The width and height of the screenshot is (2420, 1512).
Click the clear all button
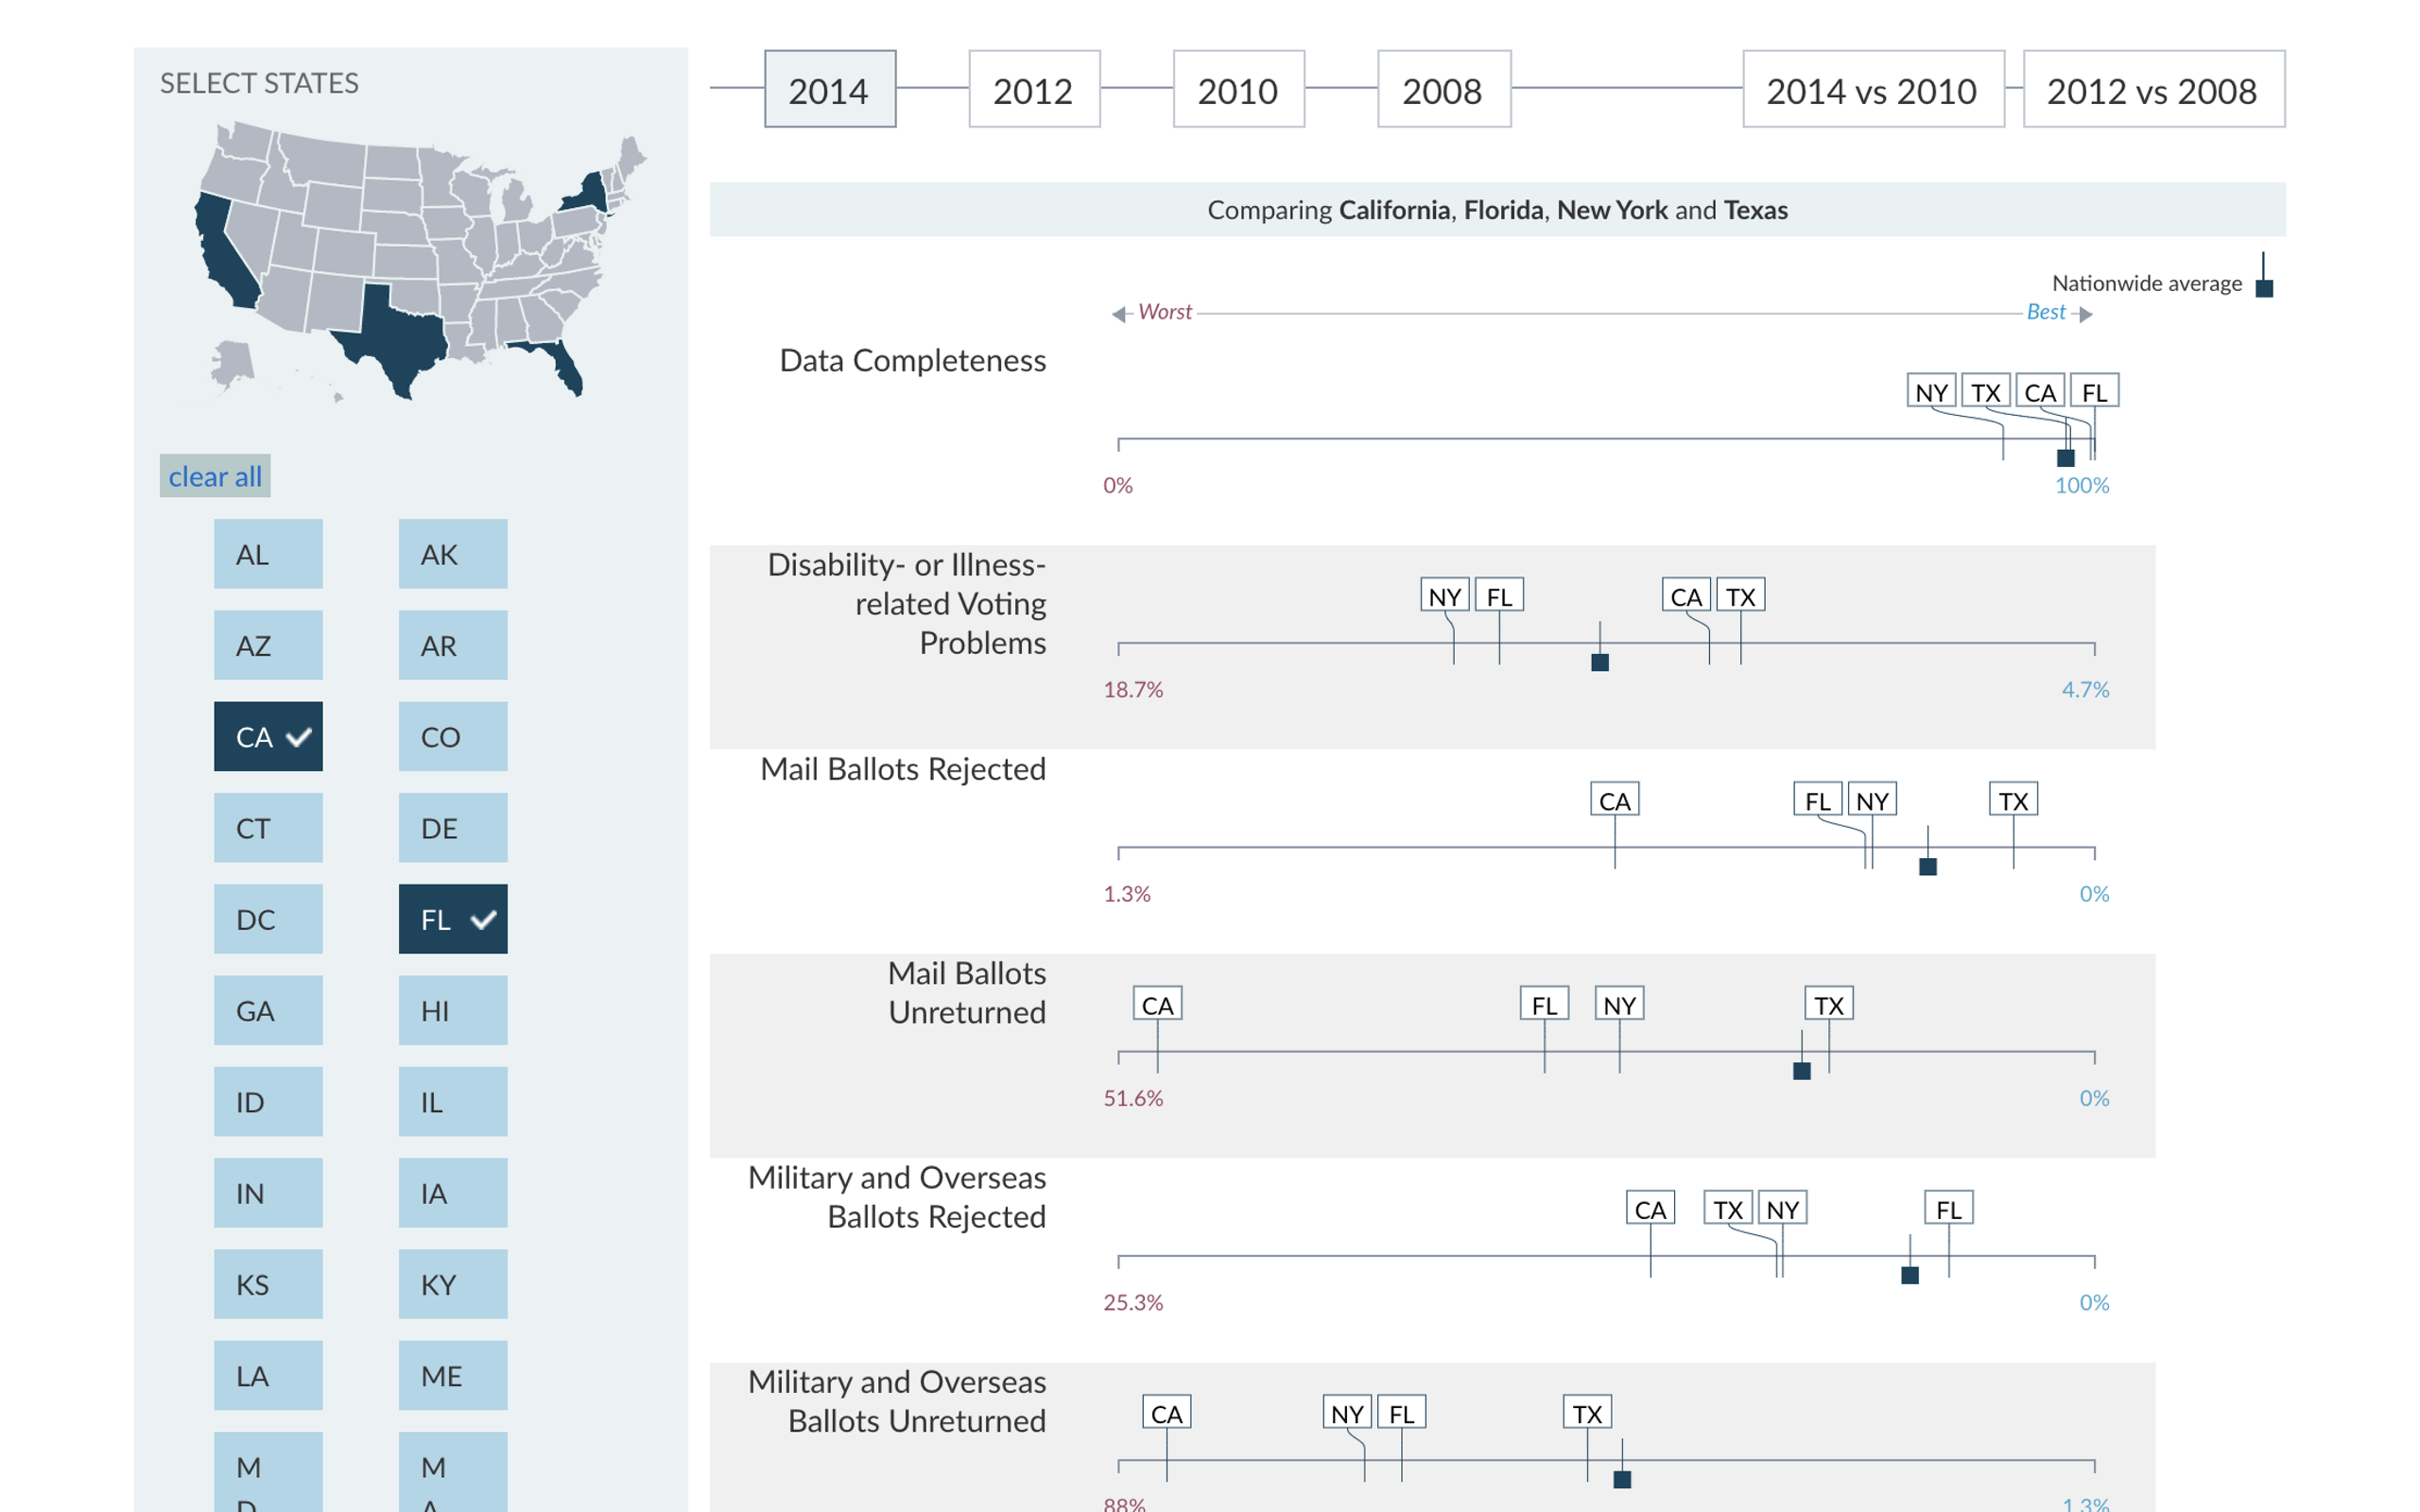[215, 472]
